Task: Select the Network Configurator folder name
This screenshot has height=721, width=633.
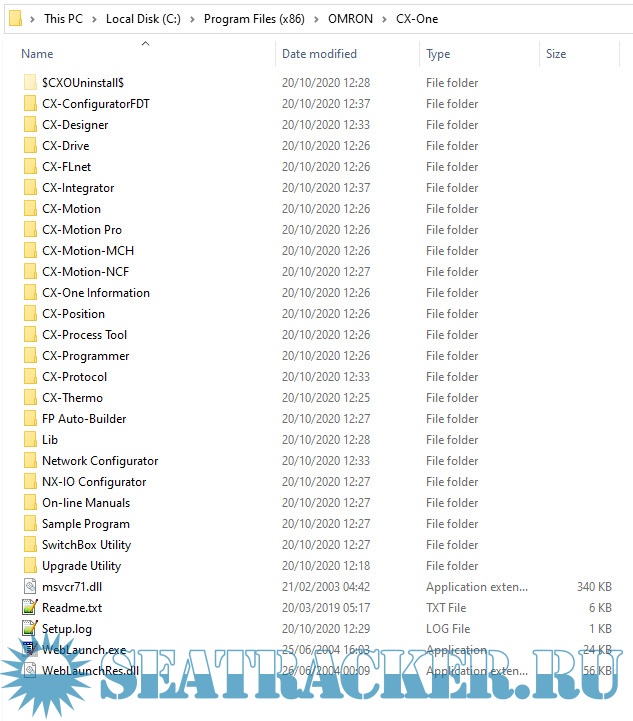Action: pos(100,461)
